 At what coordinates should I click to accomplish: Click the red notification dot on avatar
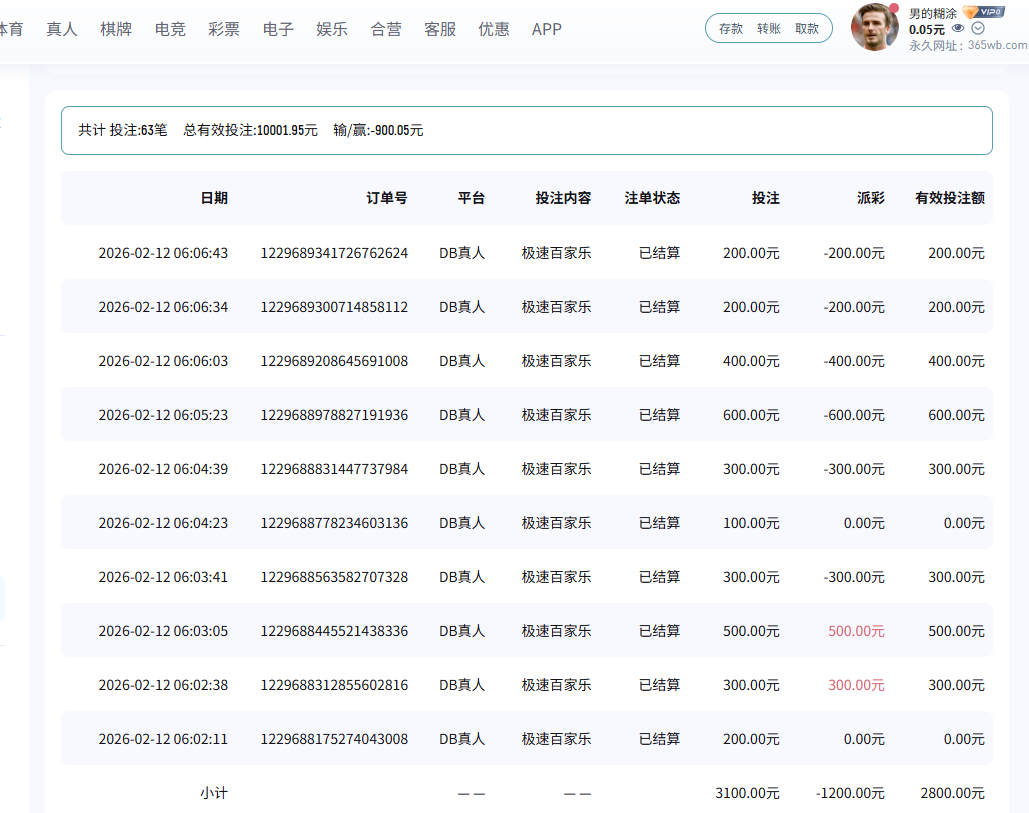click(894, 8)
